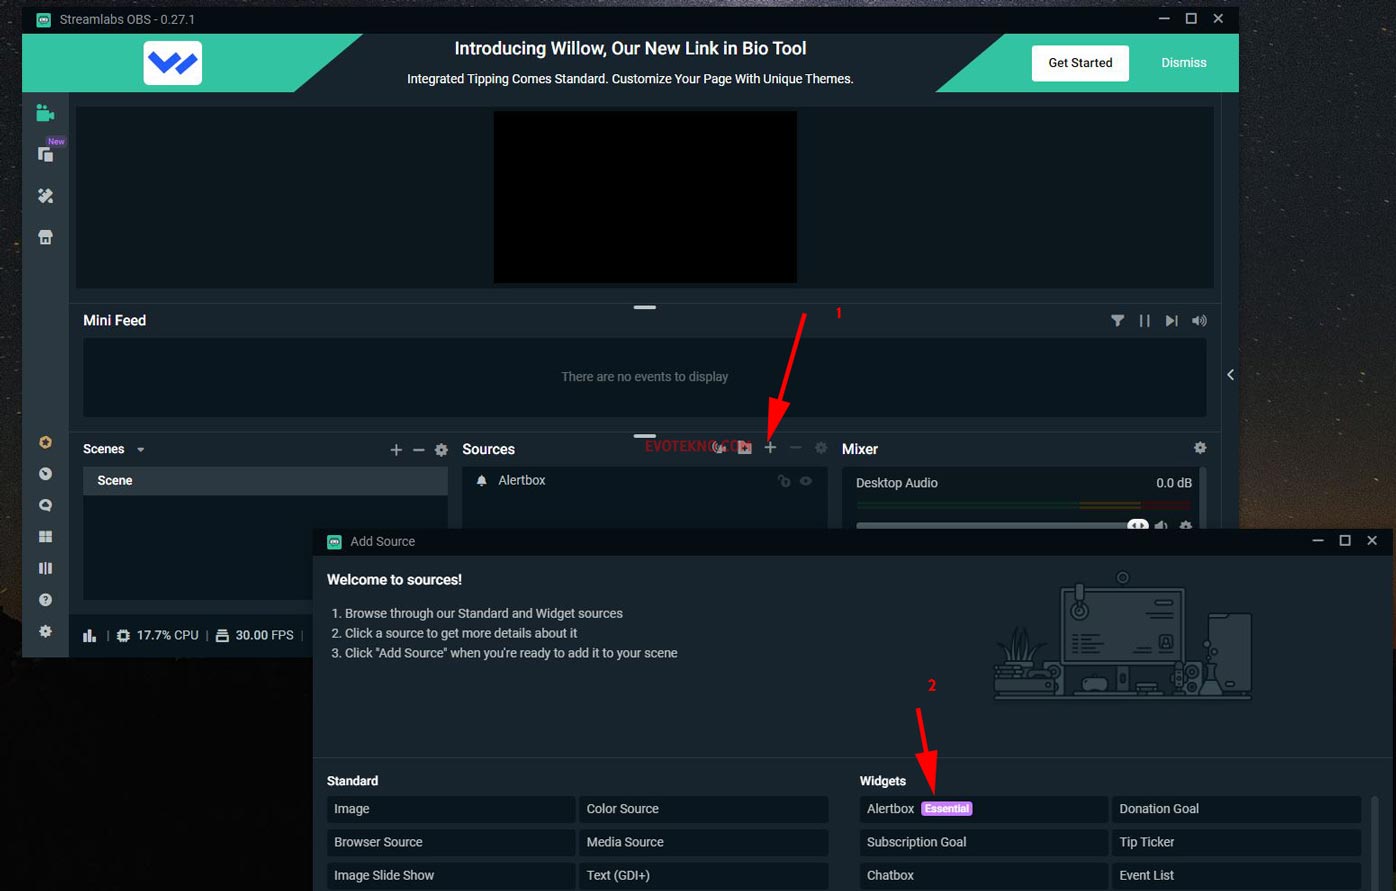Open the Cloudbot chat bubble icon
This screenshot has height=891, width=1396.
click(x=45, y=505)
